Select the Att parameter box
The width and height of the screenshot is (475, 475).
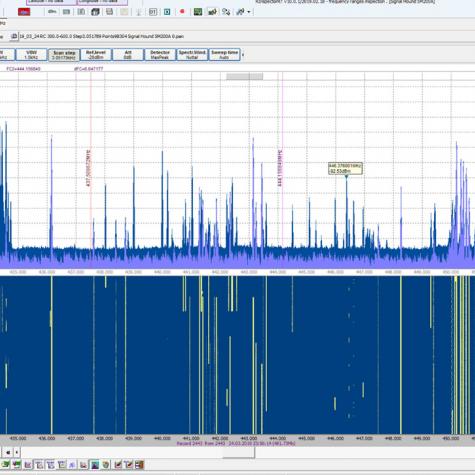click(x=128, y=55)
